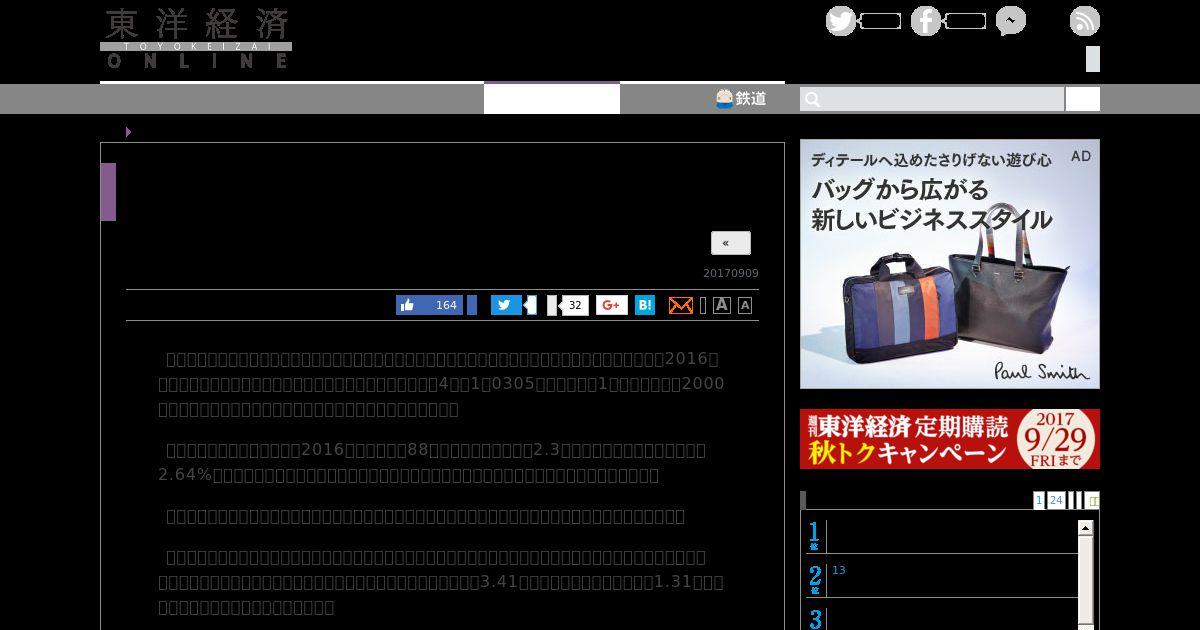Click the Twitter follower count box in header
The height and width of the screenshot is (630, 1200).
880,21
